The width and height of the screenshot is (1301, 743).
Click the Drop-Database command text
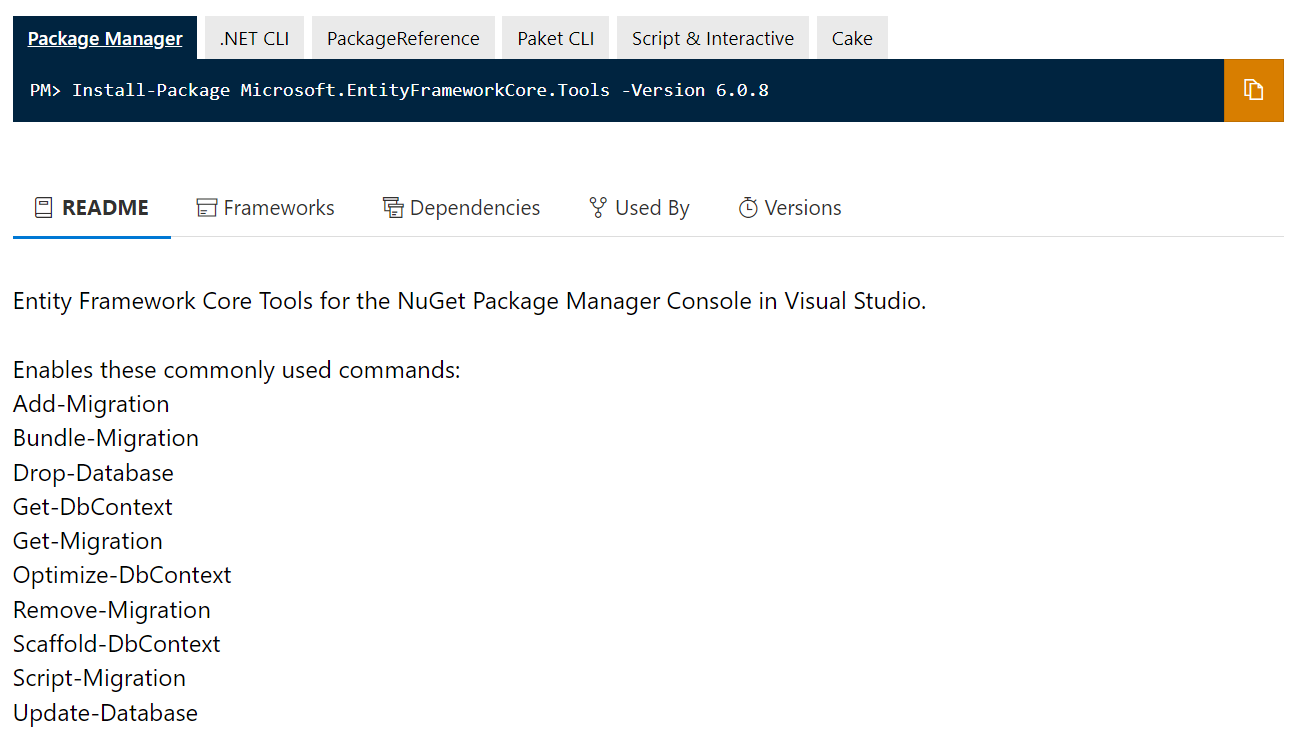pos(93,473)
